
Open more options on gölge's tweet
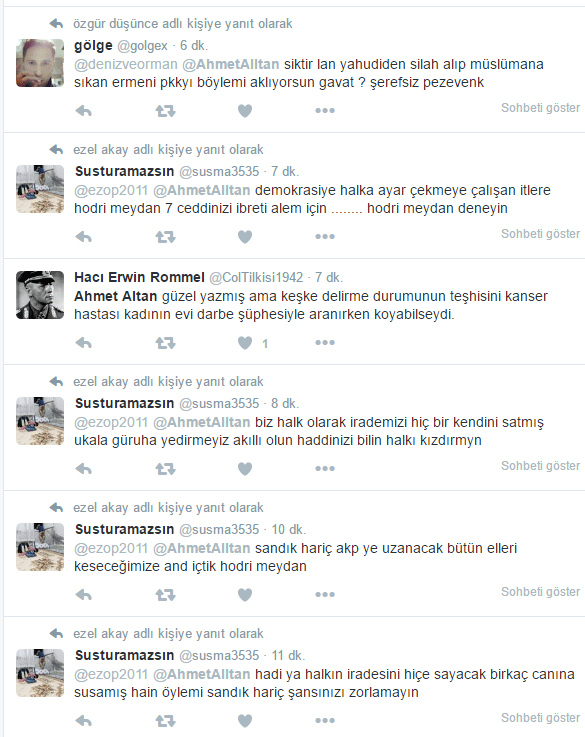(325, 111)
